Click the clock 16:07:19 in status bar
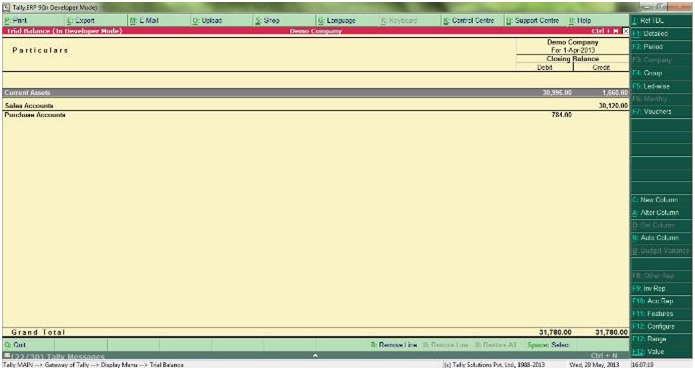Viewport: 695px width, 370px height. pos(642,365)
